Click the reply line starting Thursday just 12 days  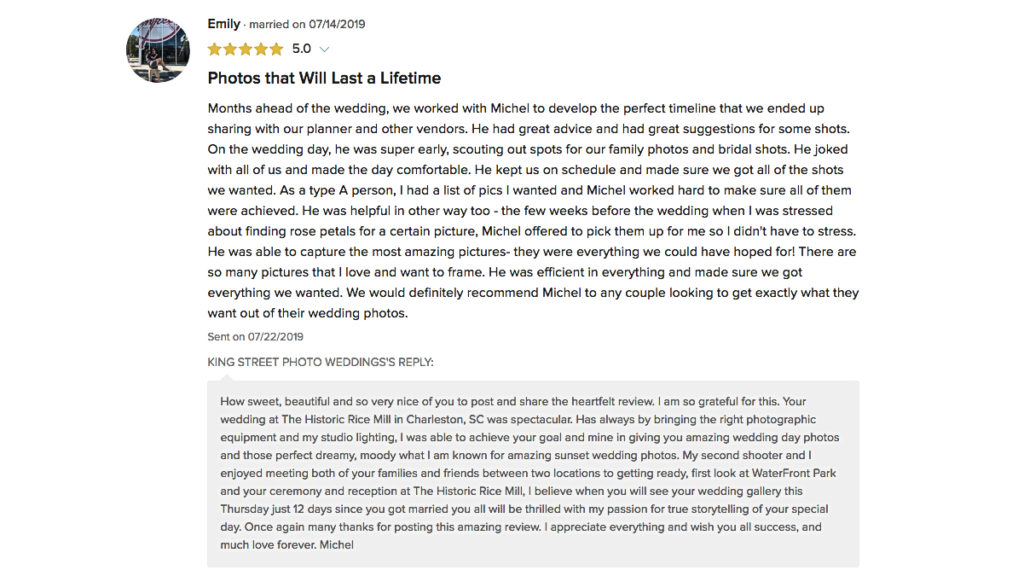click(x=524, y=509)
